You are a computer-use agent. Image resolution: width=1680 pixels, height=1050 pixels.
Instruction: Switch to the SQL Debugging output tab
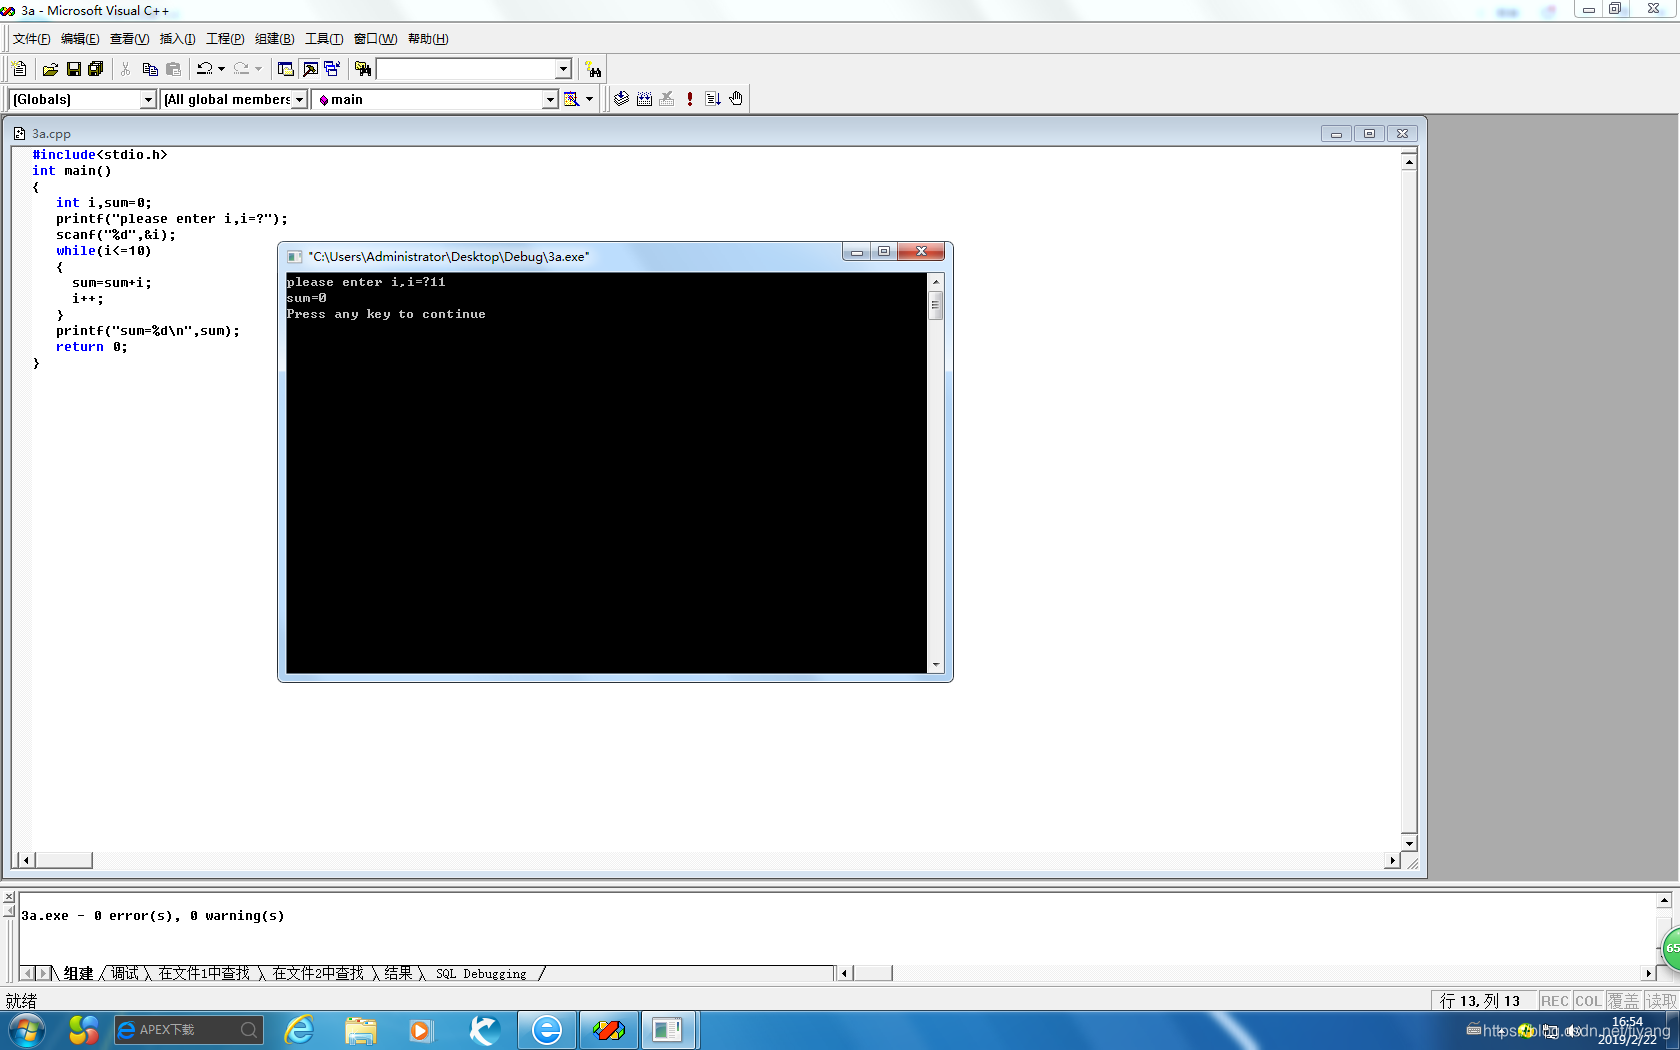pyautogui.click(x=481, y=973)
